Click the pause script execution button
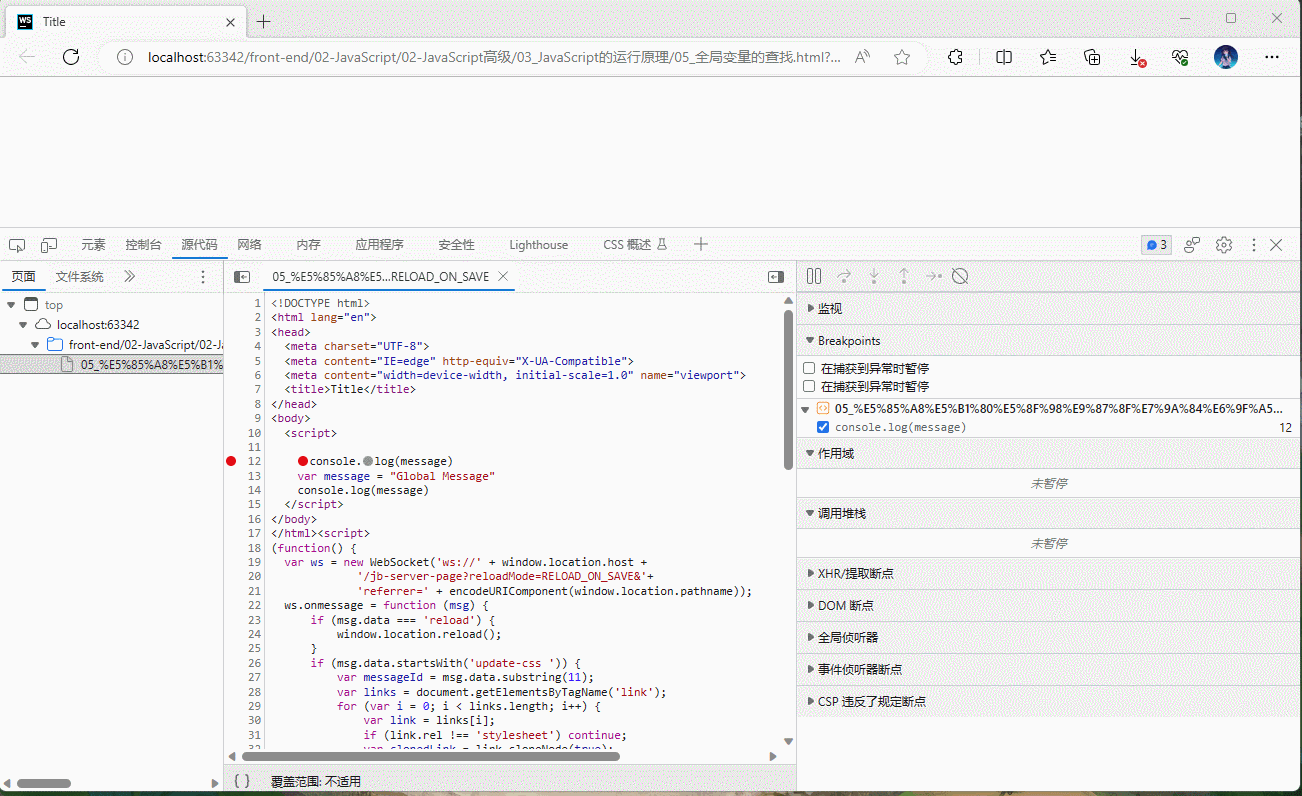Screen dimensions: 1302x796 coord(814,276)
